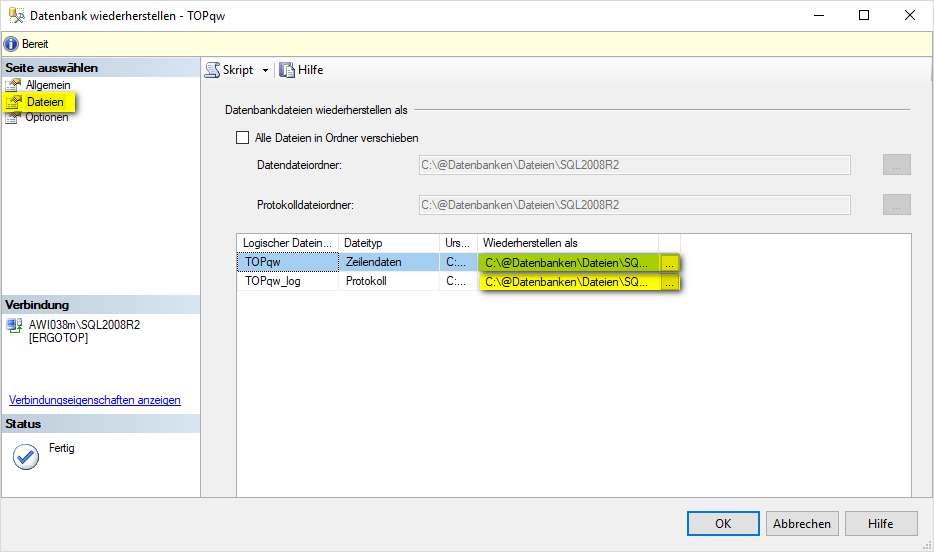Open the Optionen page
Viewport: 934px width, 552px height.
(x=46, y=118)
